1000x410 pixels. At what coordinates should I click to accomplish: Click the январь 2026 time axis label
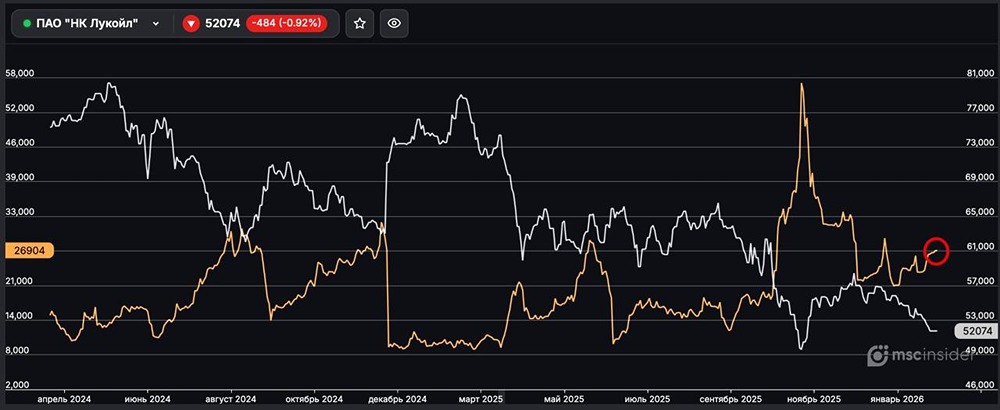898,399
